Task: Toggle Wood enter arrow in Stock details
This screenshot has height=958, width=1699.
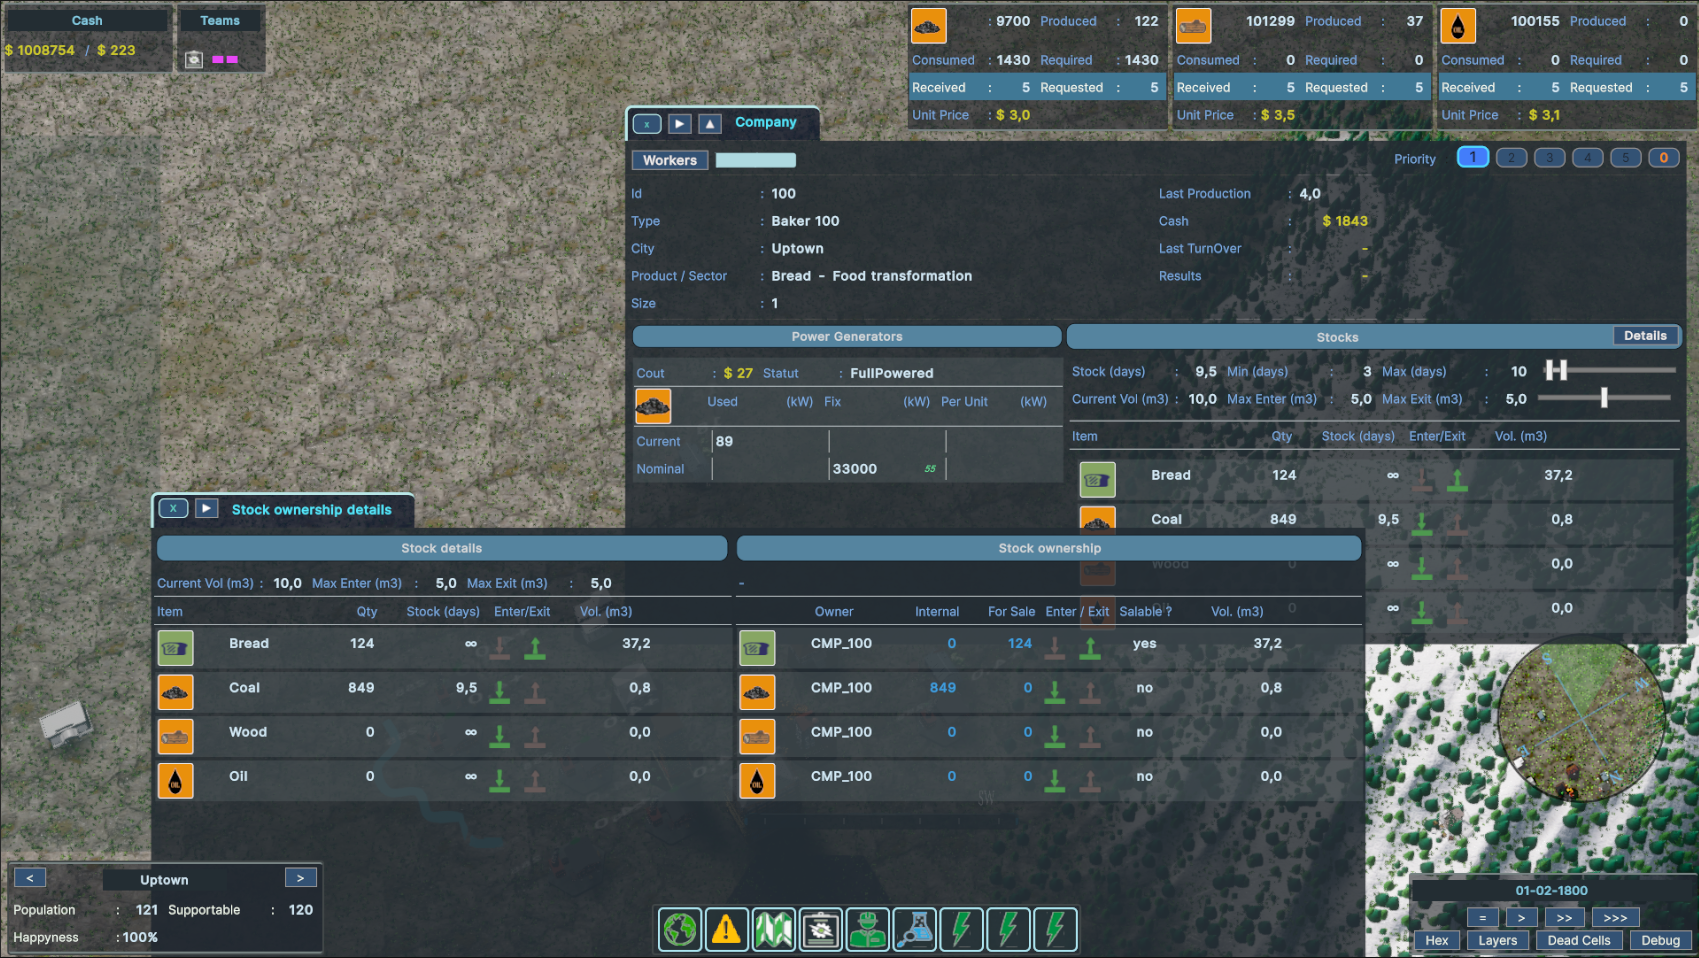Action: 500,737
